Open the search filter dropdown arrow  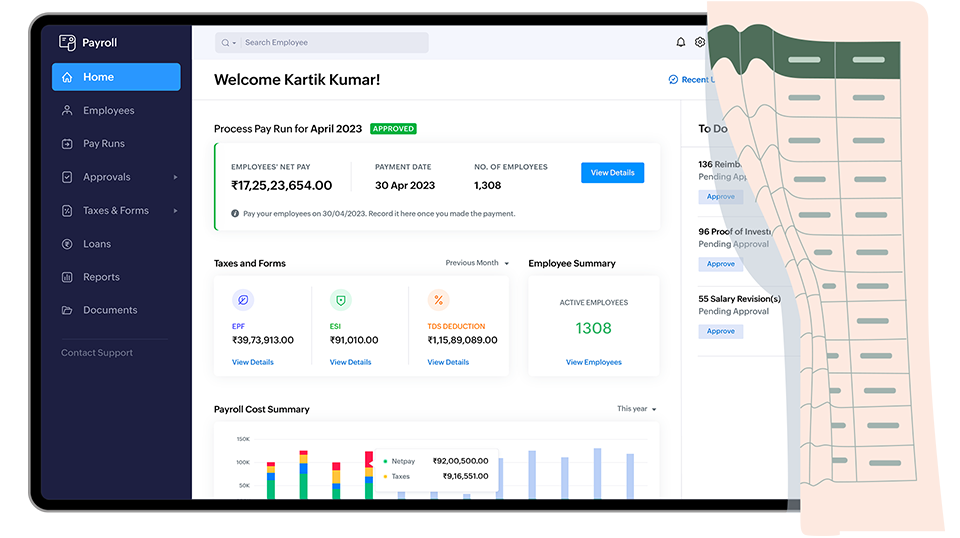coord(235,43)
